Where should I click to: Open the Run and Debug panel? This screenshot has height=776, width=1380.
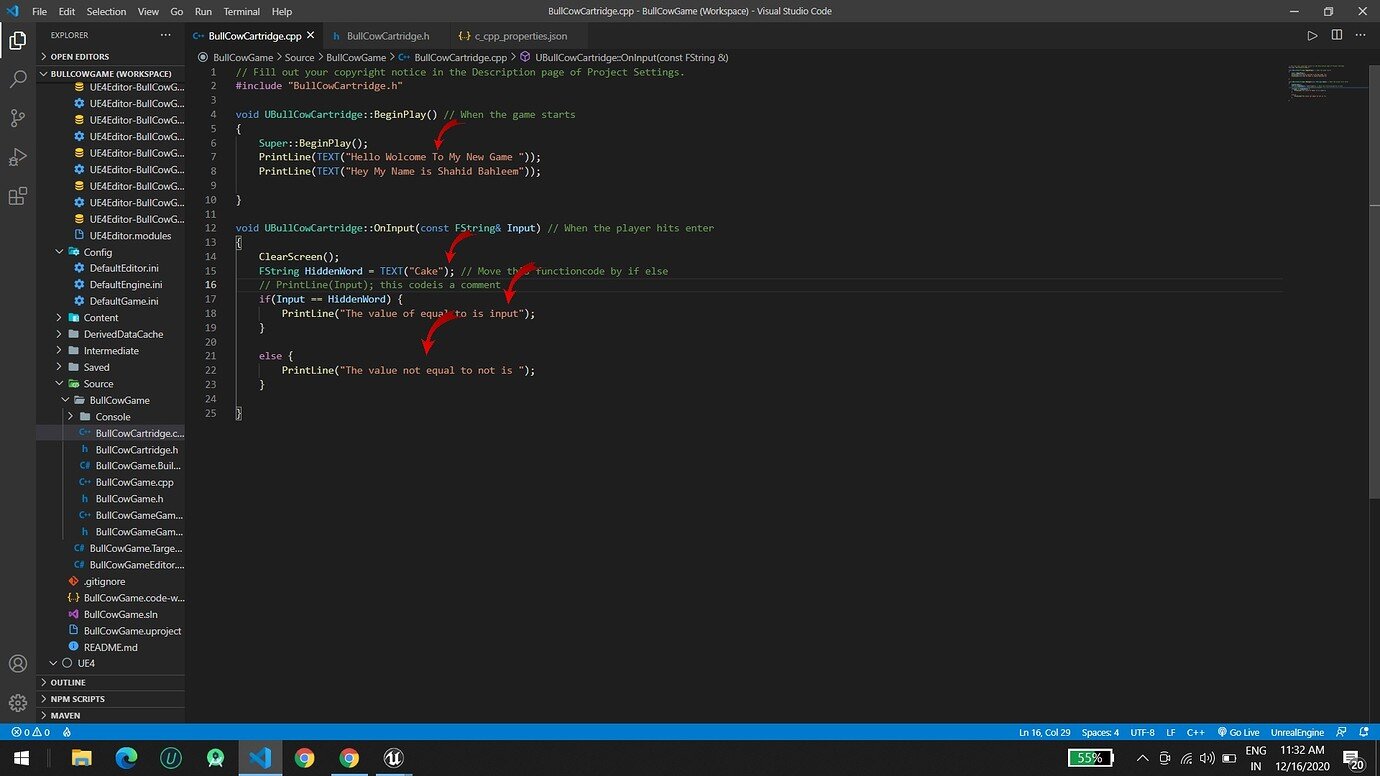click(x=17, y=157)
